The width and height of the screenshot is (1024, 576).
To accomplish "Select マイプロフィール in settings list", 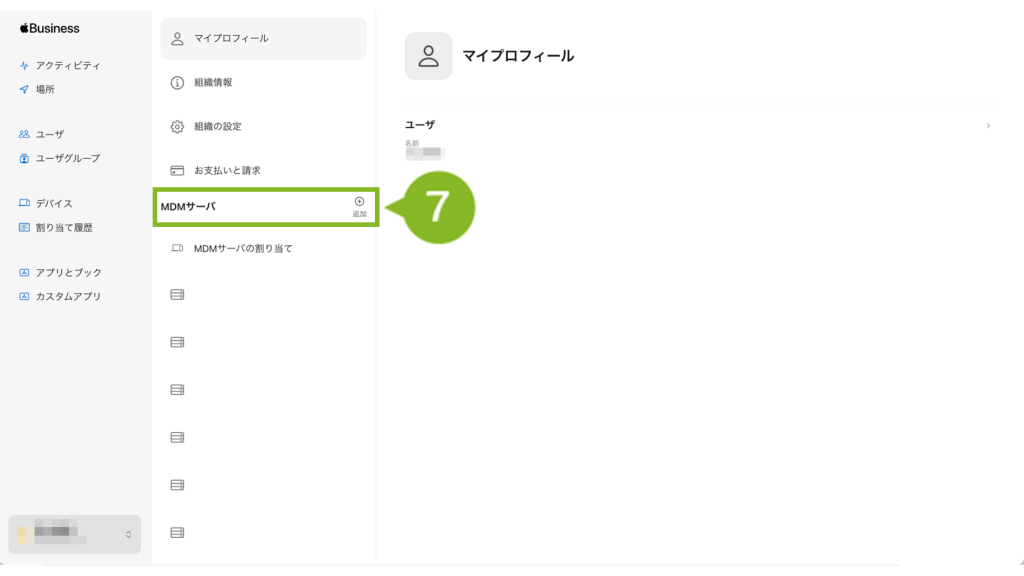I will (264, 39).
